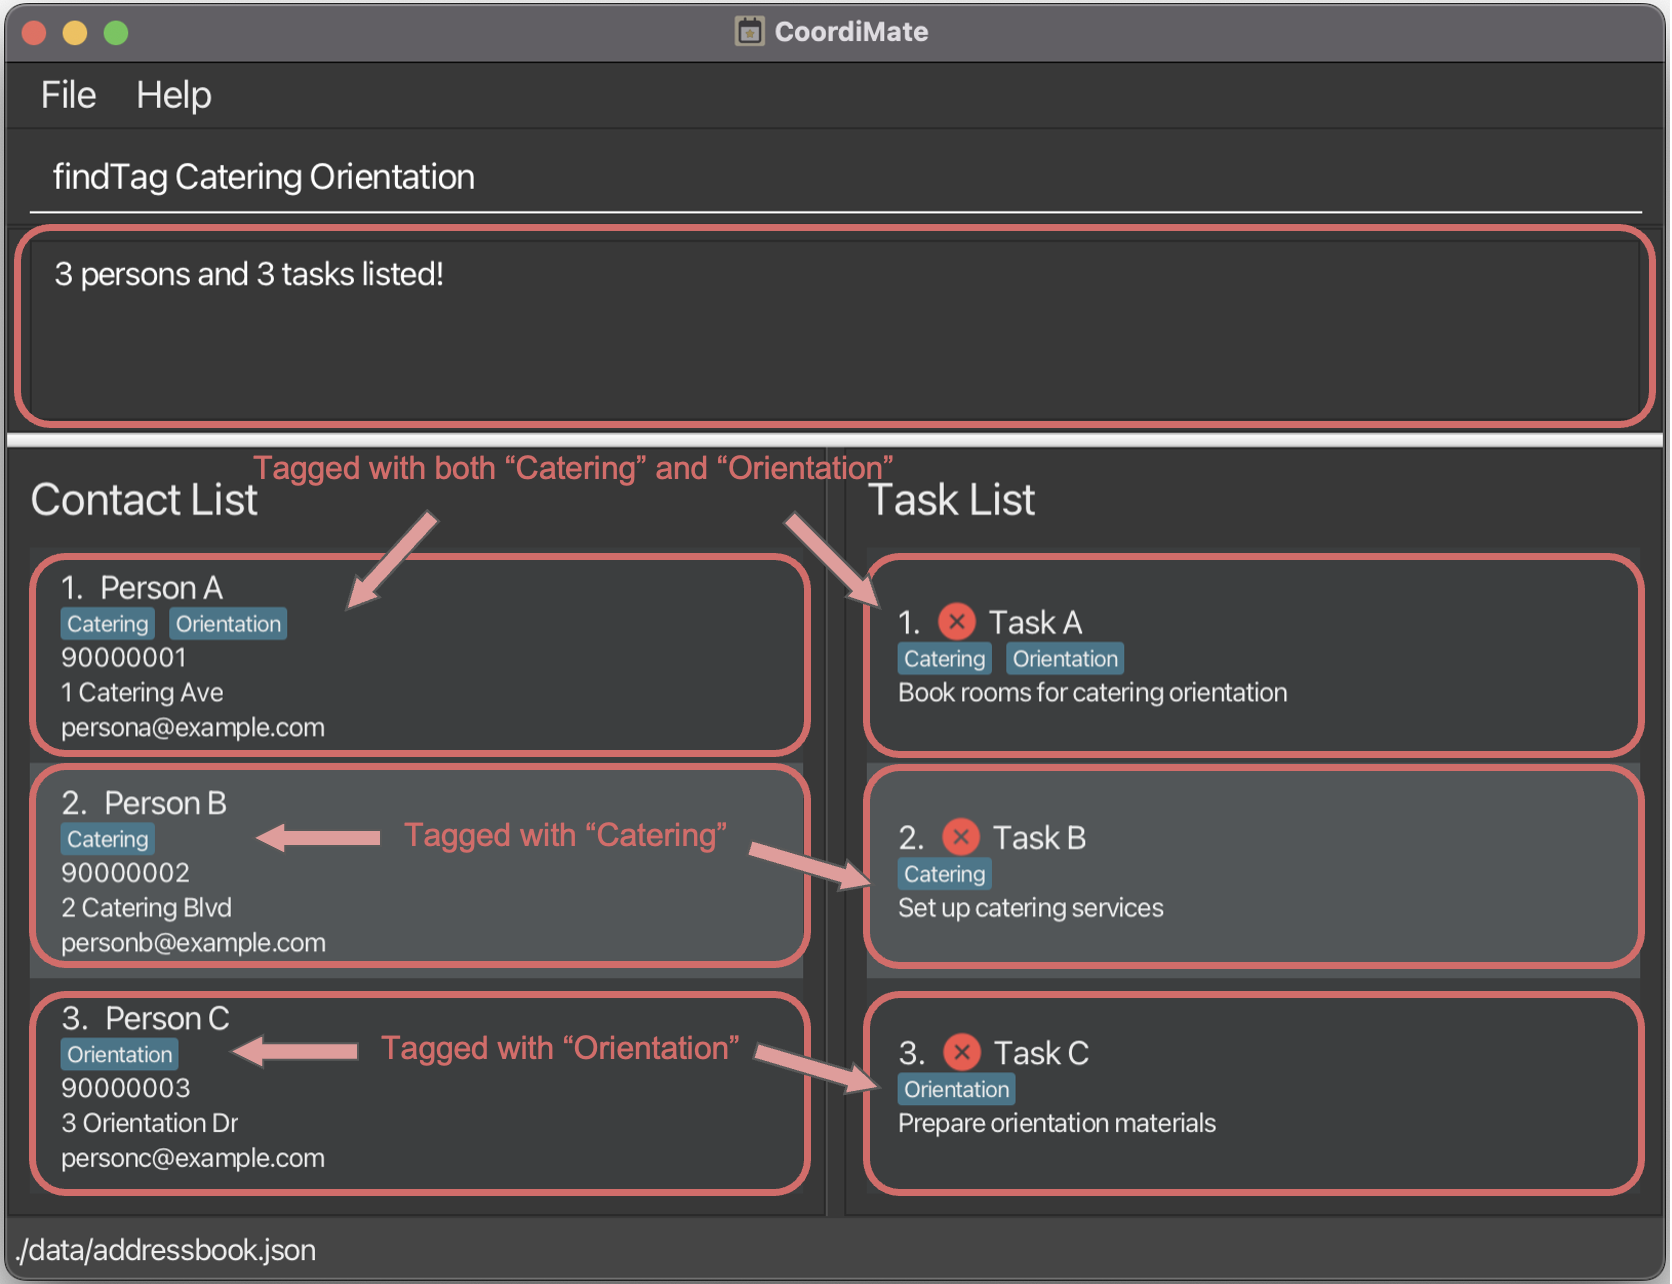
Task: Click persona@example.com email in Person A card
Action: click(x=193, y=727)
